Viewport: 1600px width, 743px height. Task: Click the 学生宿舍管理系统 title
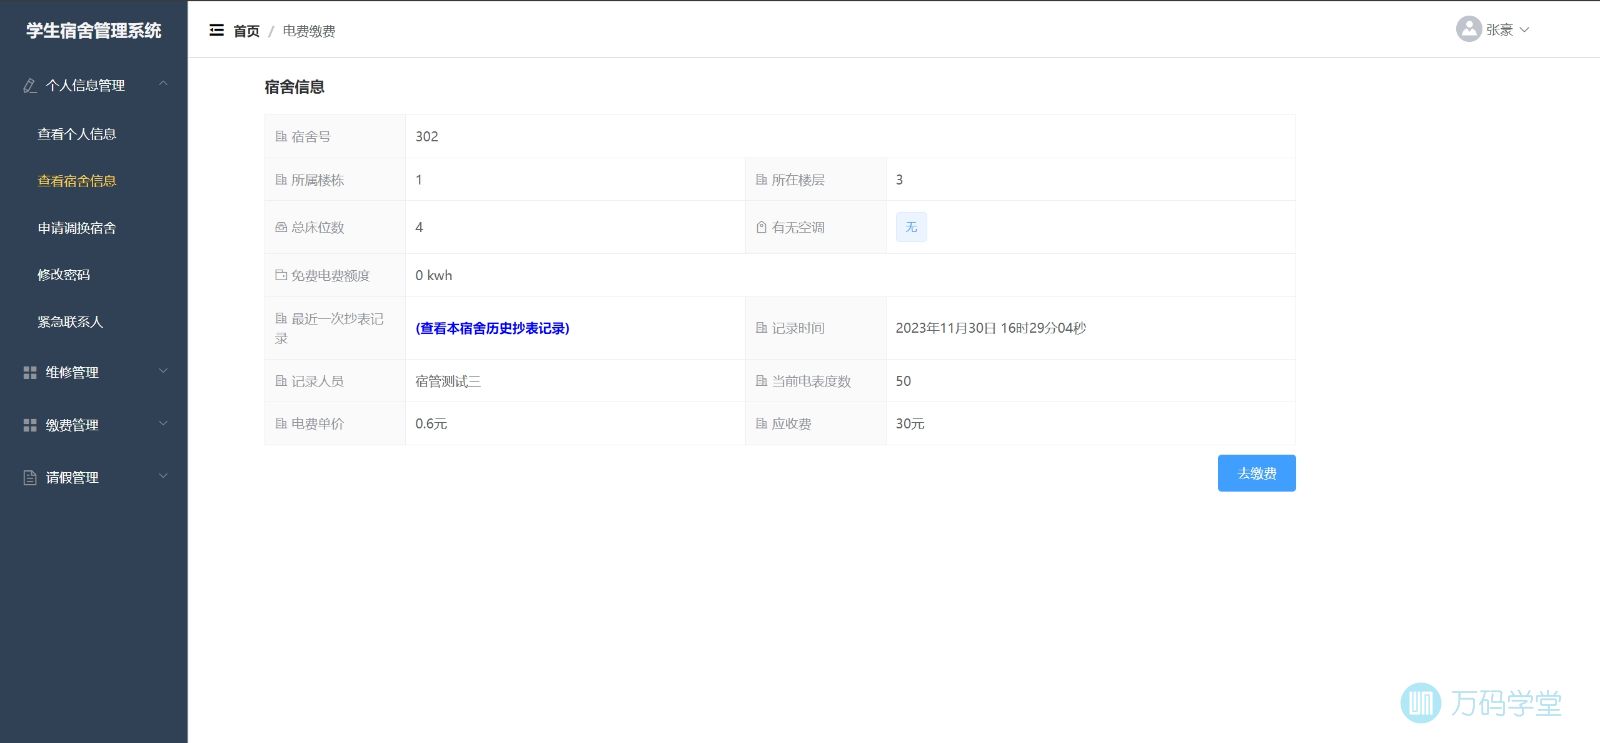point(94,31)
